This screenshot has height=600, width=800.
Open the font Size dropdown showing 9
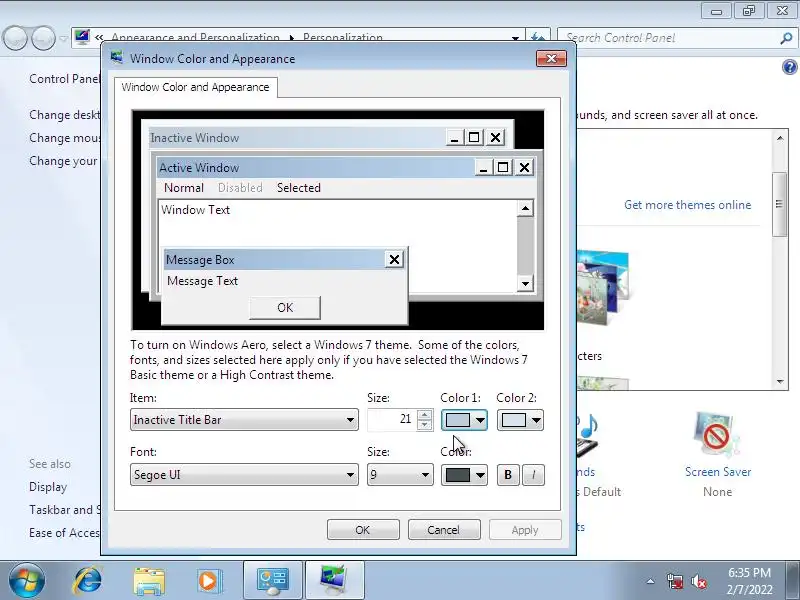coord(400,474)
